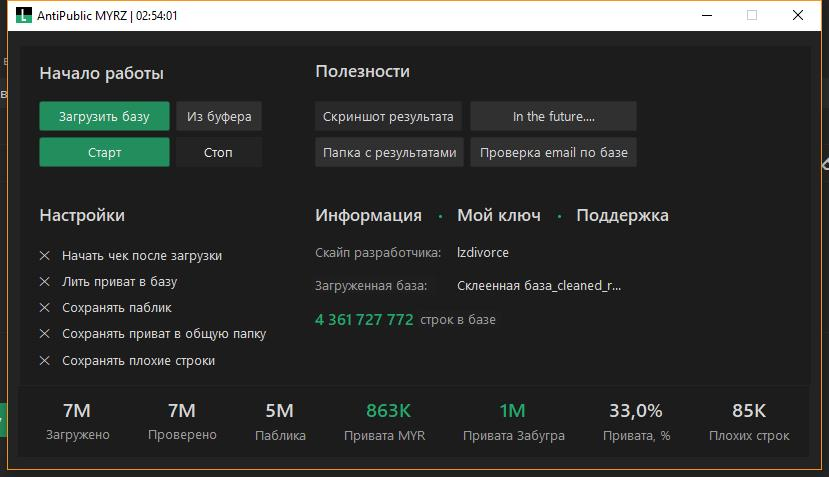829x477 pixels.
Task: Click the In the future.... button
Action: tap(553, 116)
